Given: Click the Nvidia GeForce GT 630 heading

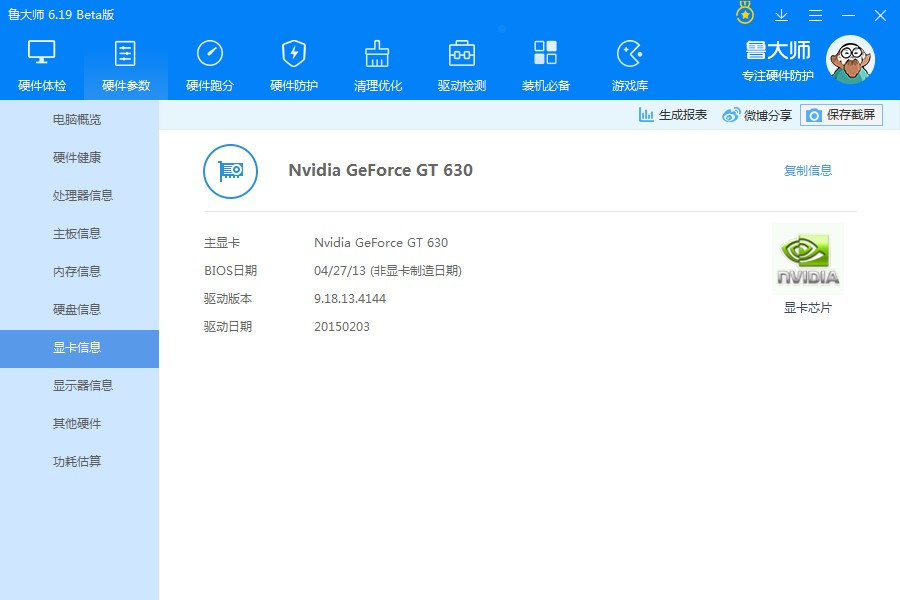Looking at the screenshot, I should tap(381, 170).
